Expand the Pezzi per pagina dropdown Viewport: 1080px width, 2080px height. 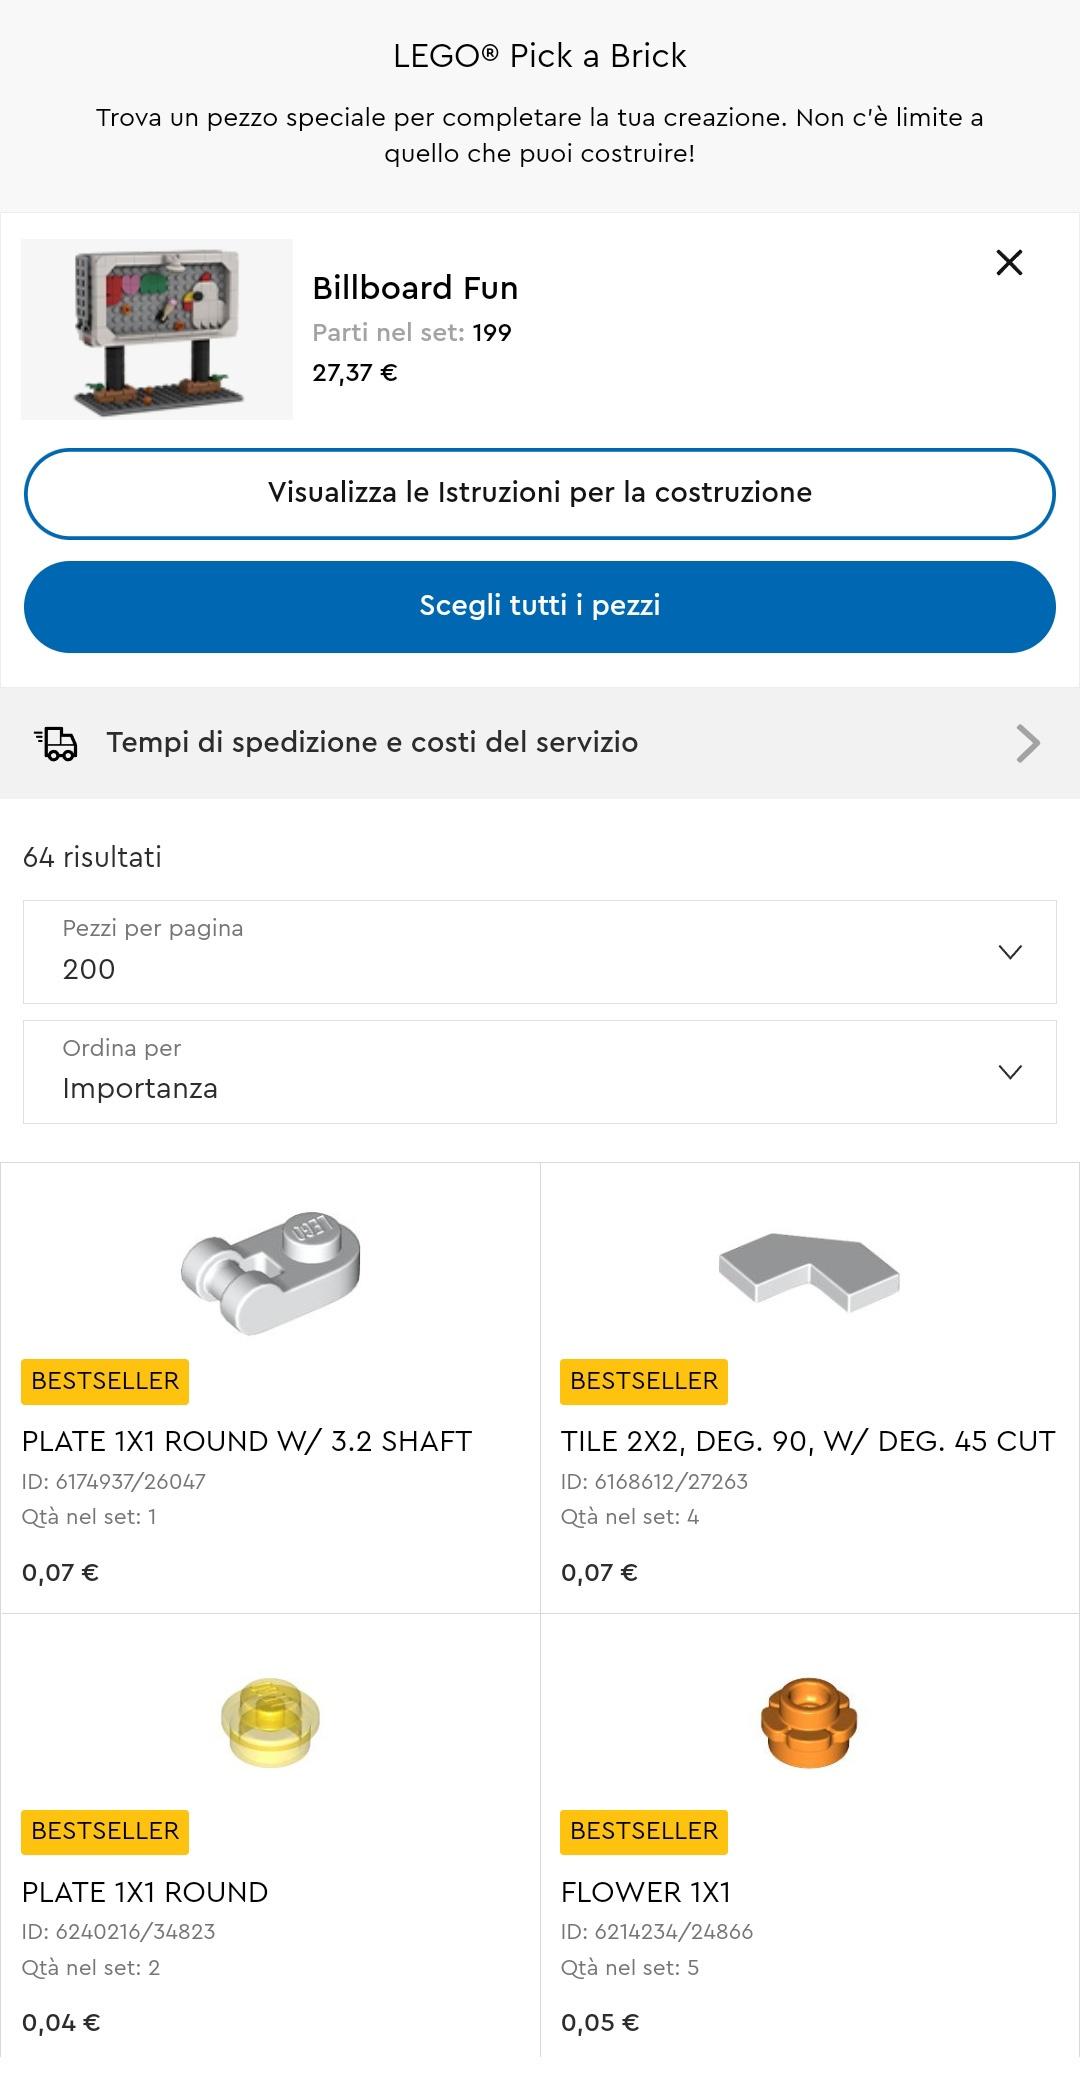pos(540,952)
